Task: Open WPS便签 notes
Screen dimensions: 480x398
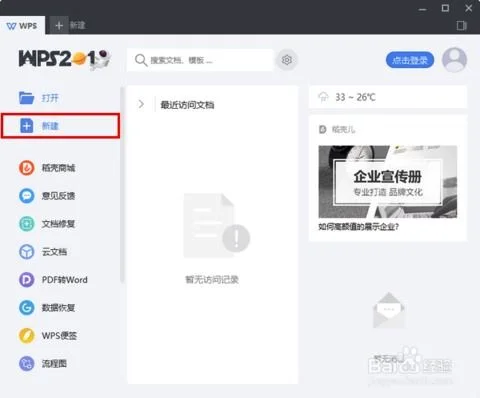Action: pyautogui.click(x=48, y=336)
